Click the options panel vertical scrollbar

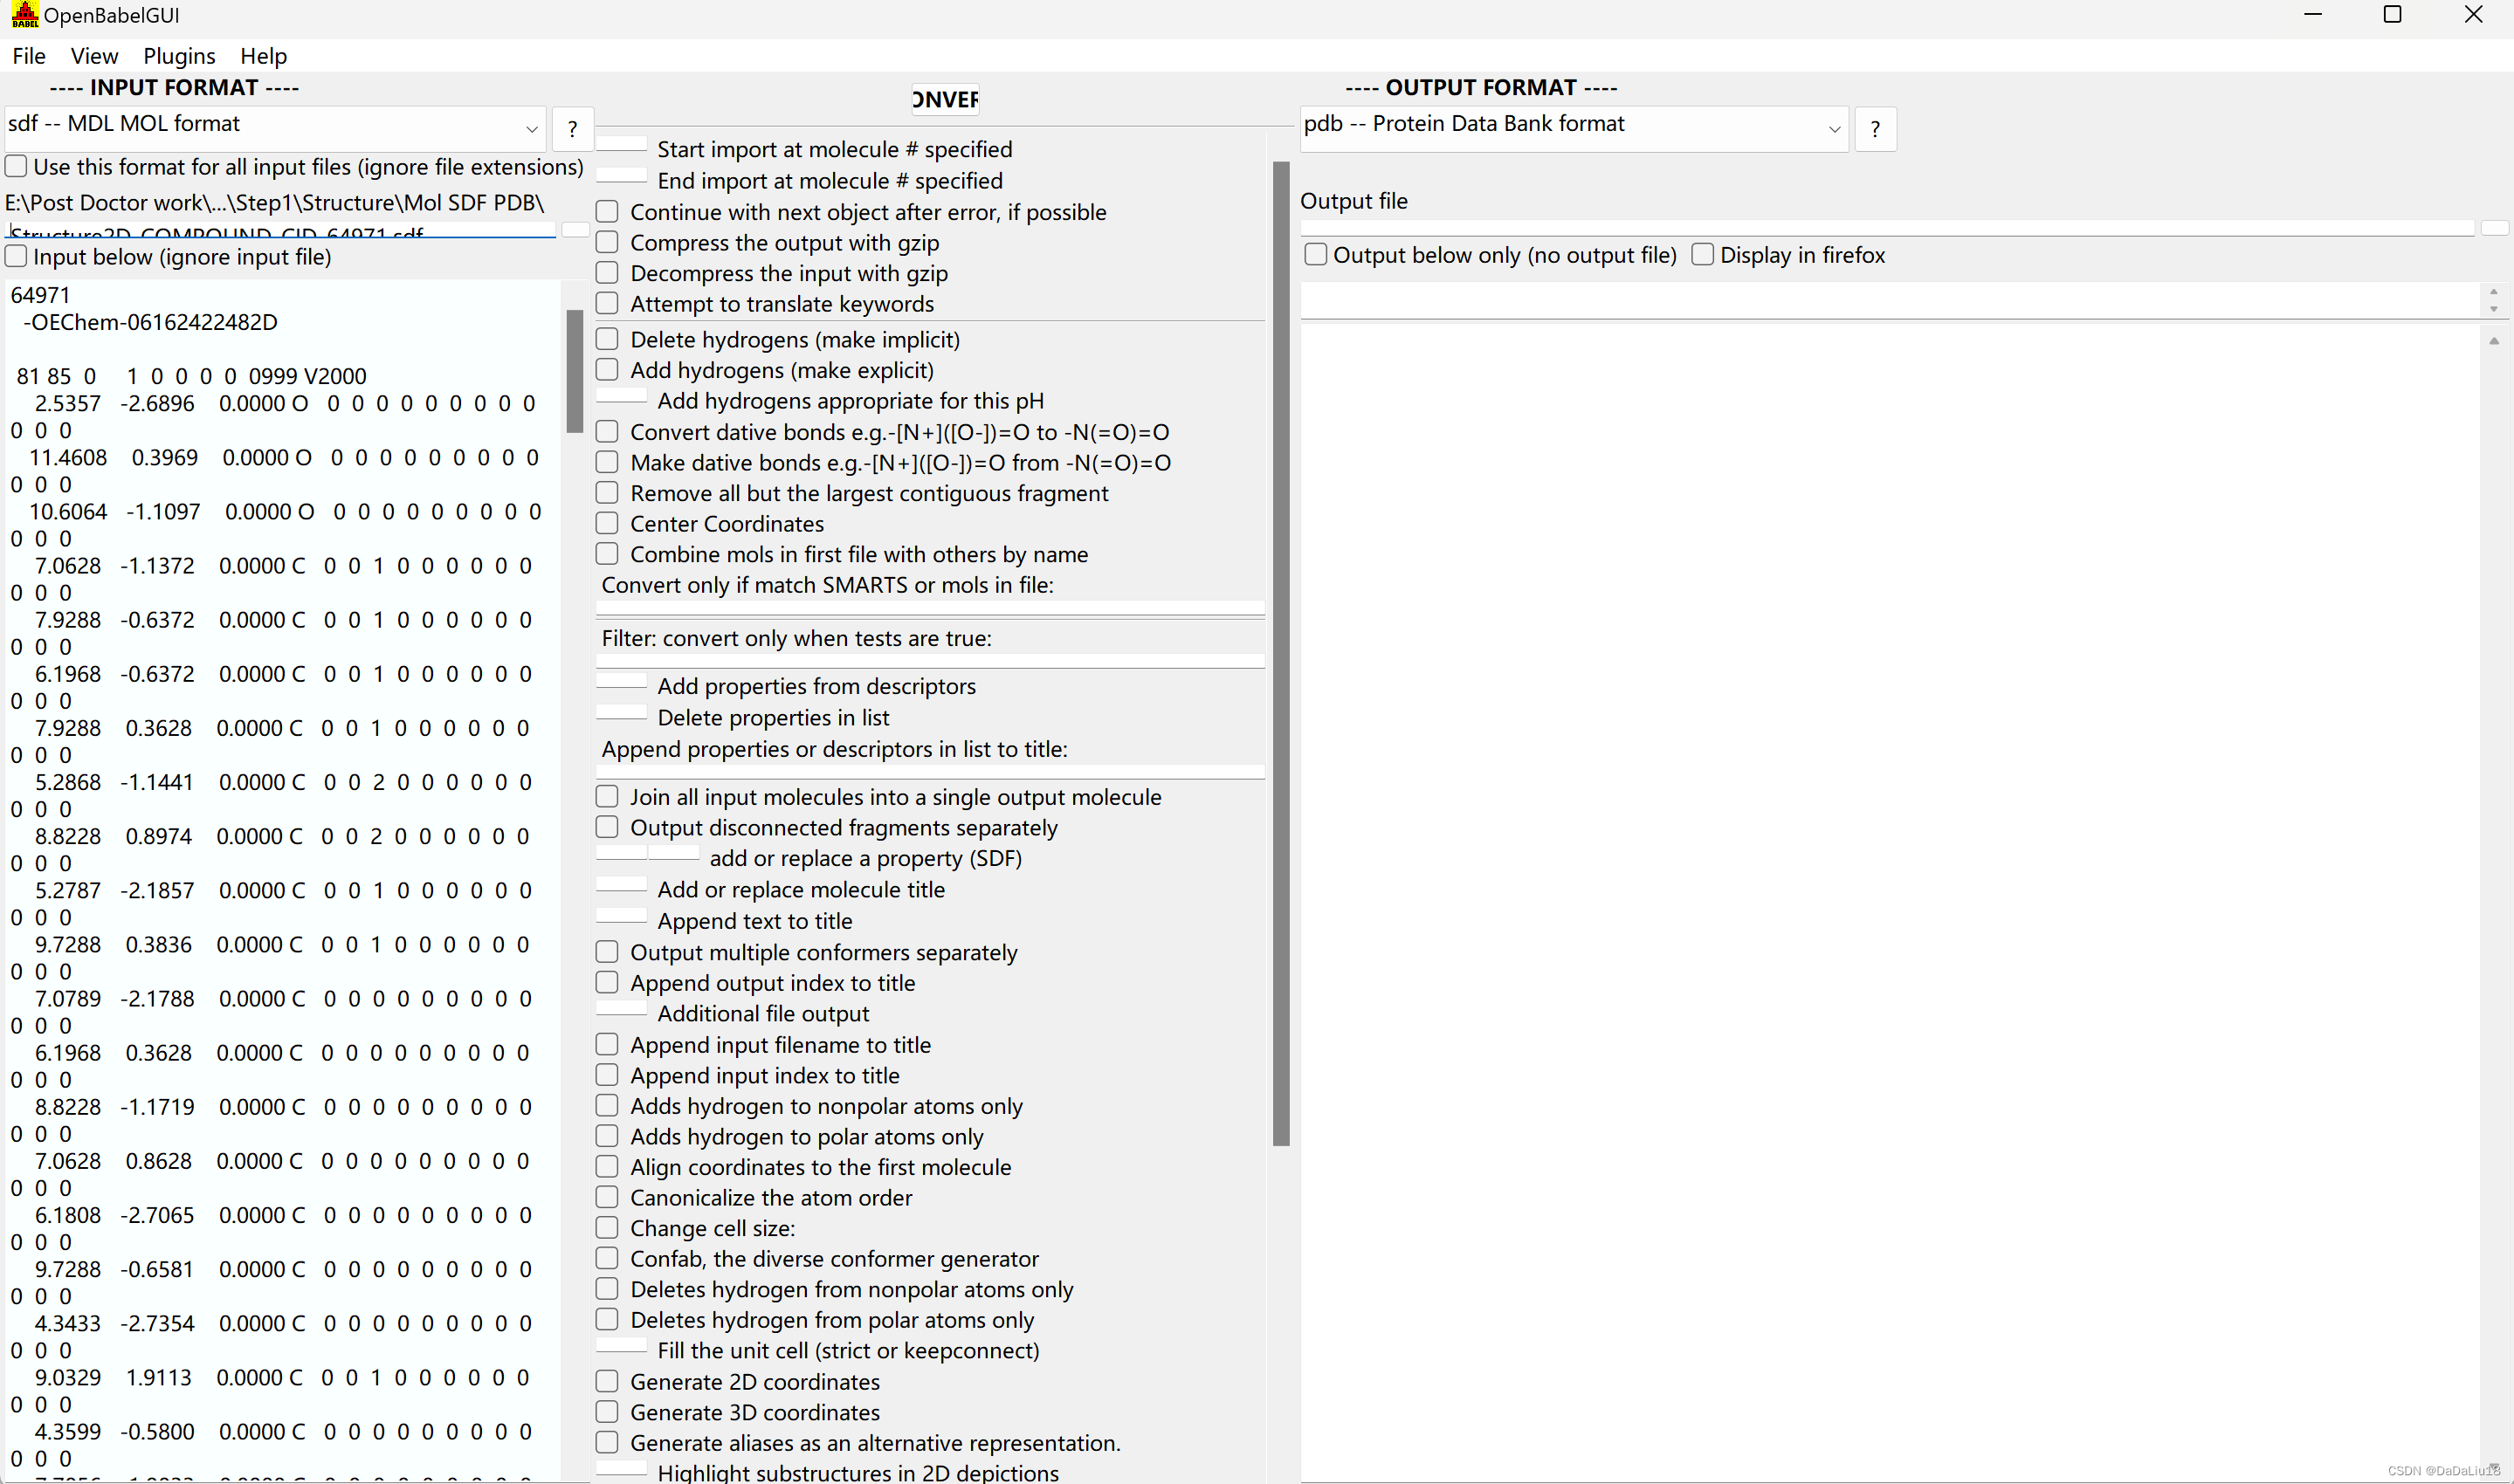[x=1281, y=653]
